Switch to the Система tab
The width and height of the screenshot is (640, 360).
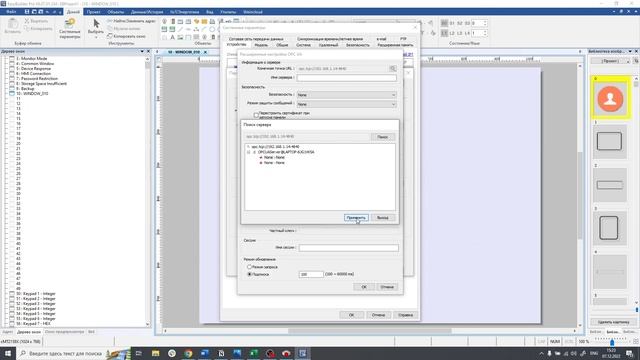pyautogui.click(x=303, y=45)
